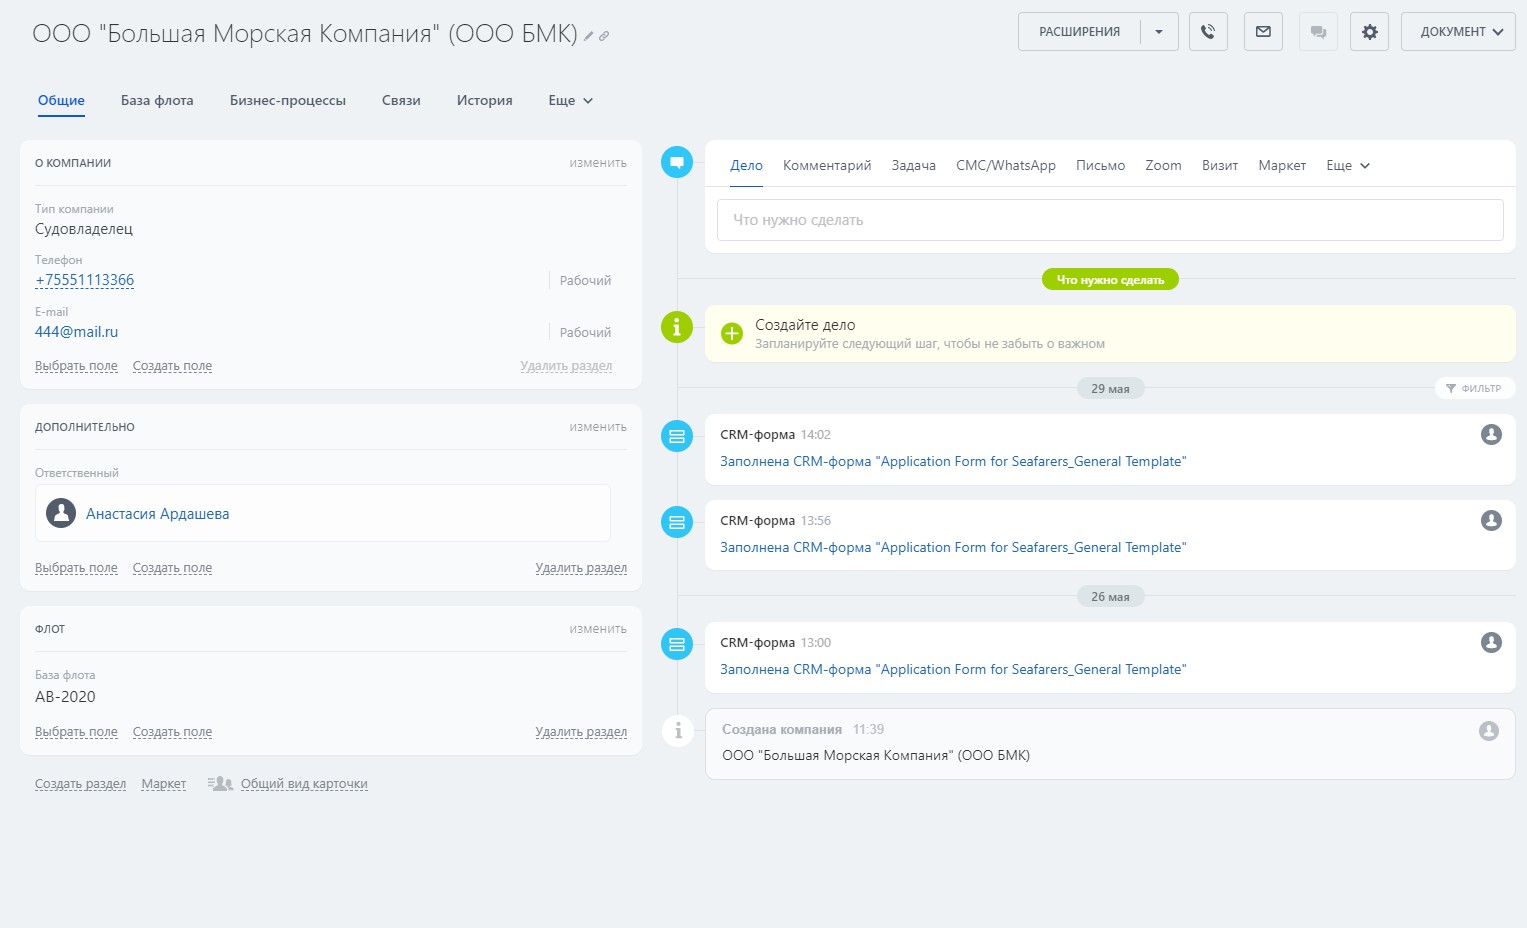Expand the Еще menu in timeline tabs
This screenshot has width=1527, height=928.
click(x=1347, y=166)
